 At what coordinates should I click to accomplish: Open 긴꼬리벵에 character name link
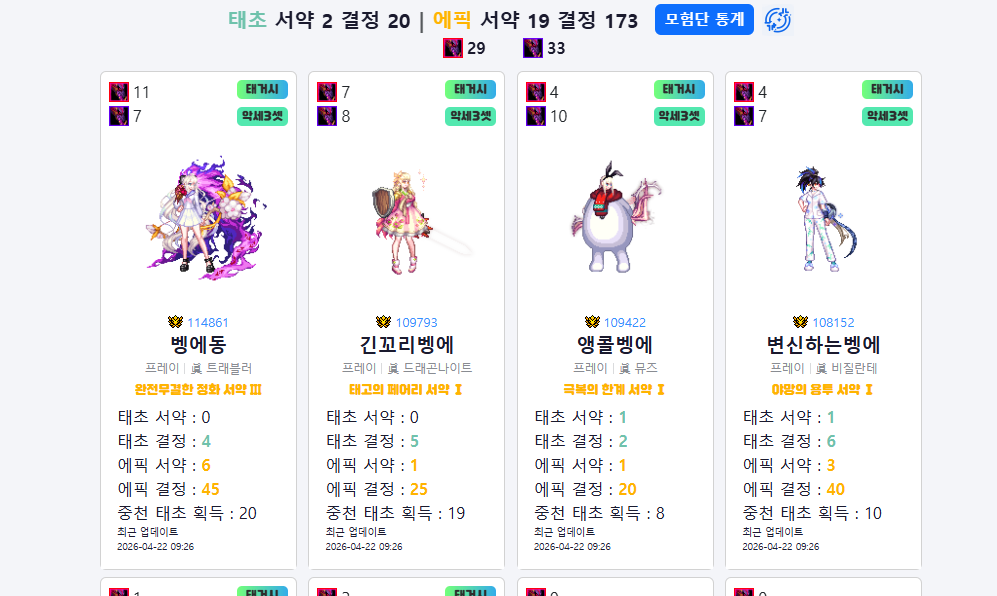tap(407, 345)
